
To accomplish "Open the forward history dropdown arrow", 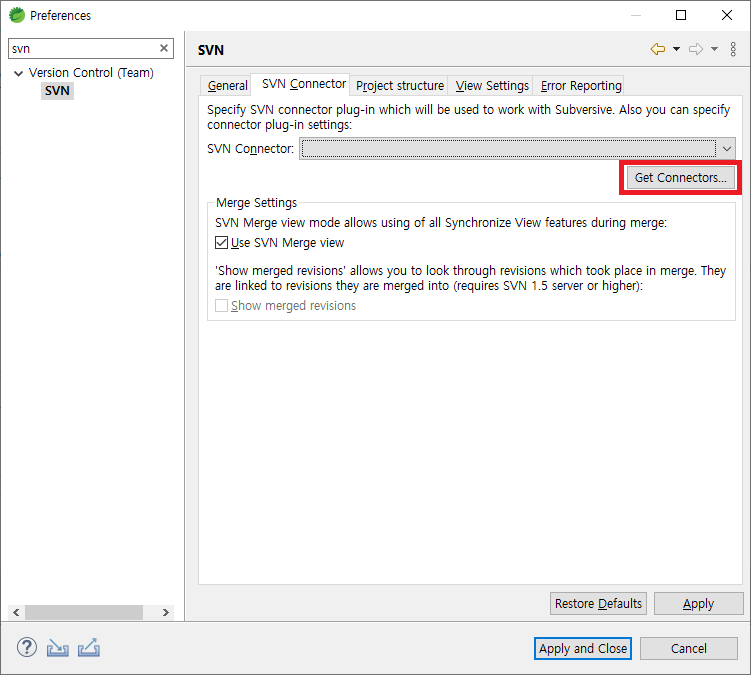I will 714,49.
